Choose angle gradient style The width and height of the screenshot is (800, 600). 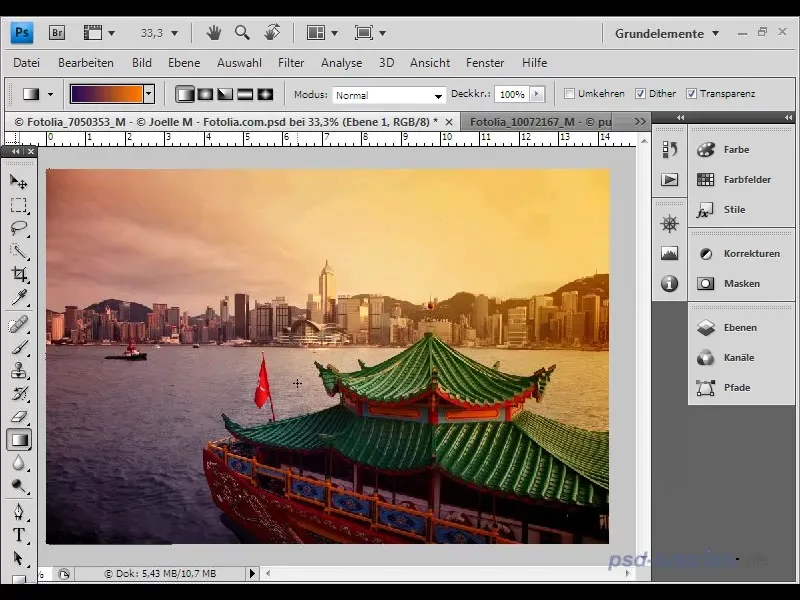pos(225,94)
